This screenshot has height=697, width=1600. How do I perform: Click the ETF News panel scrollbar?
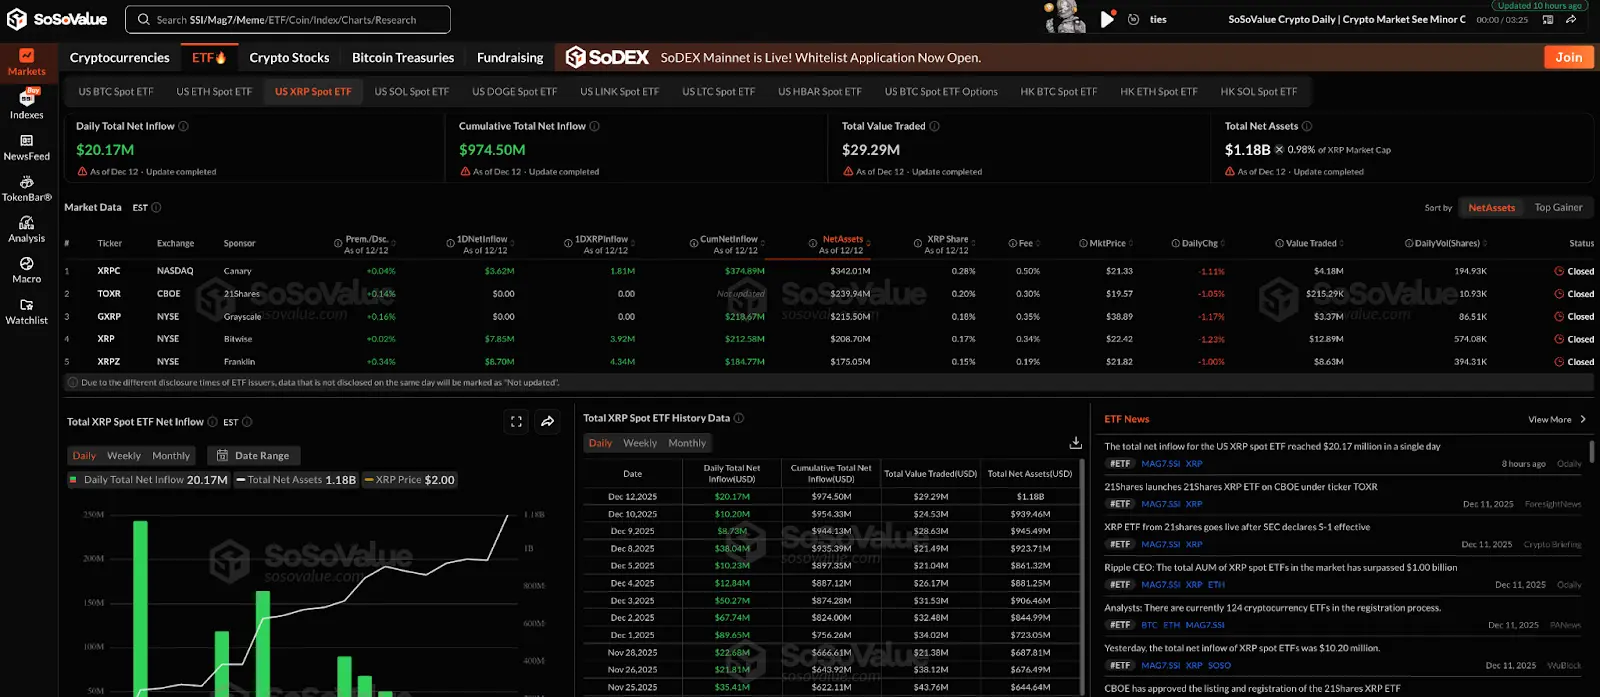[x=1592, y=450]
